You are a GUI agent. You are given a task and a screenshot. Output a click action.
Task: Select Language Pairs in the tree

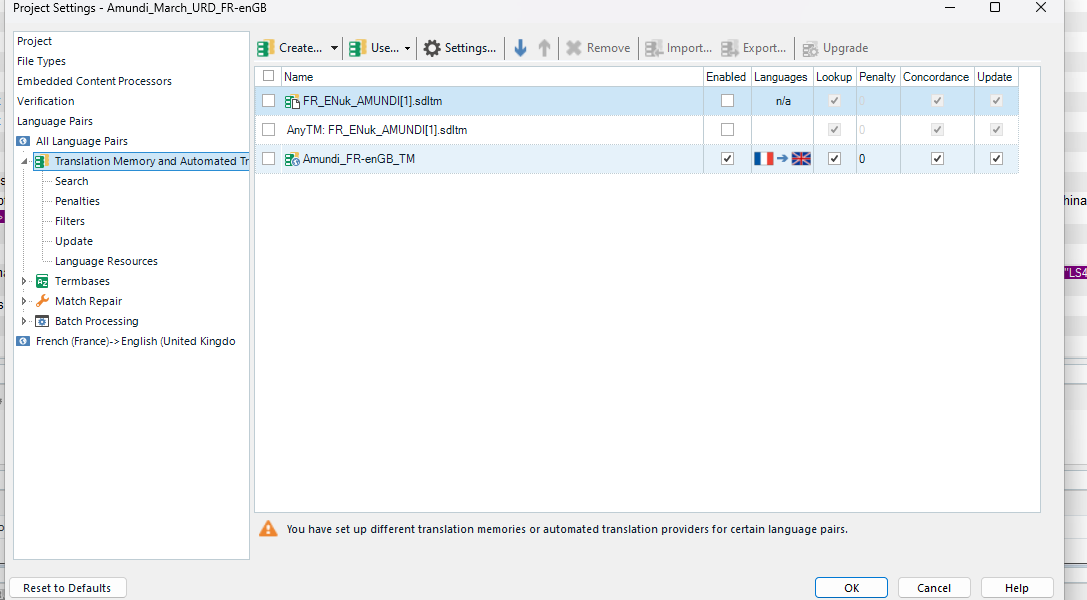(x=55, y=121)
